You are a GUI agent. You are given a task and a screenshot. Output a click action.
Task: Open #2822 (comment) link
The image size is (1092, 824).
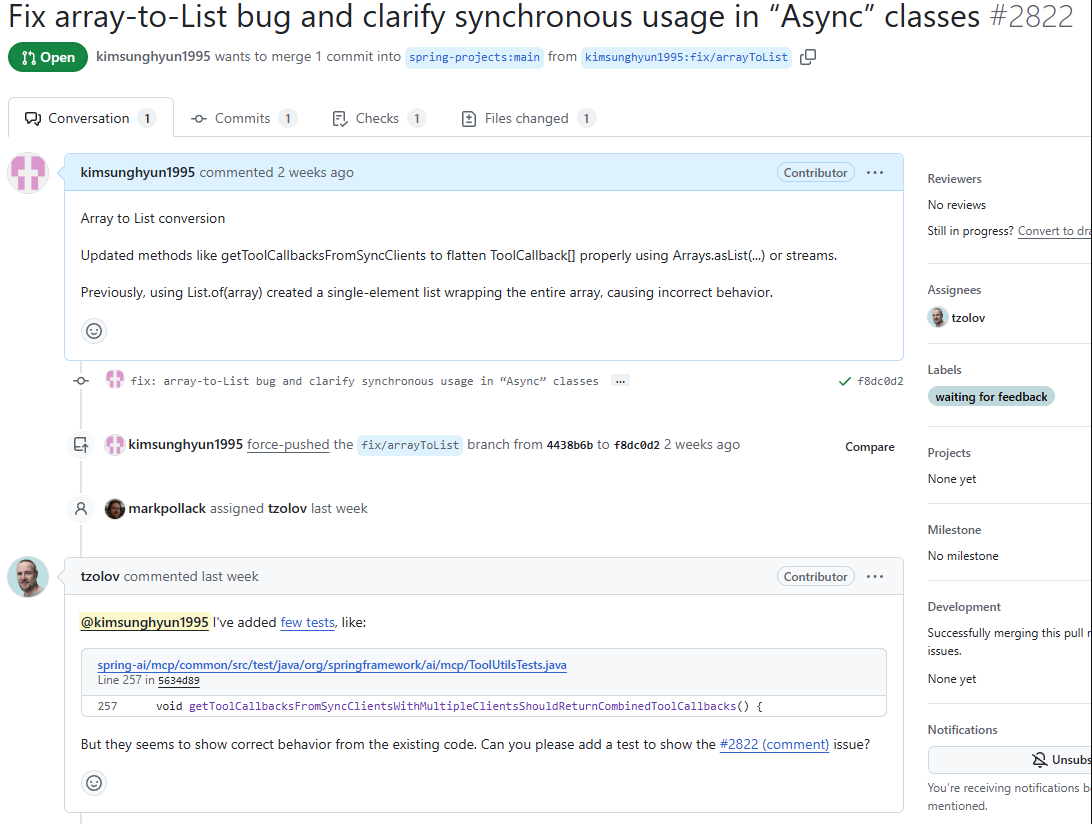tap(774, 744)
